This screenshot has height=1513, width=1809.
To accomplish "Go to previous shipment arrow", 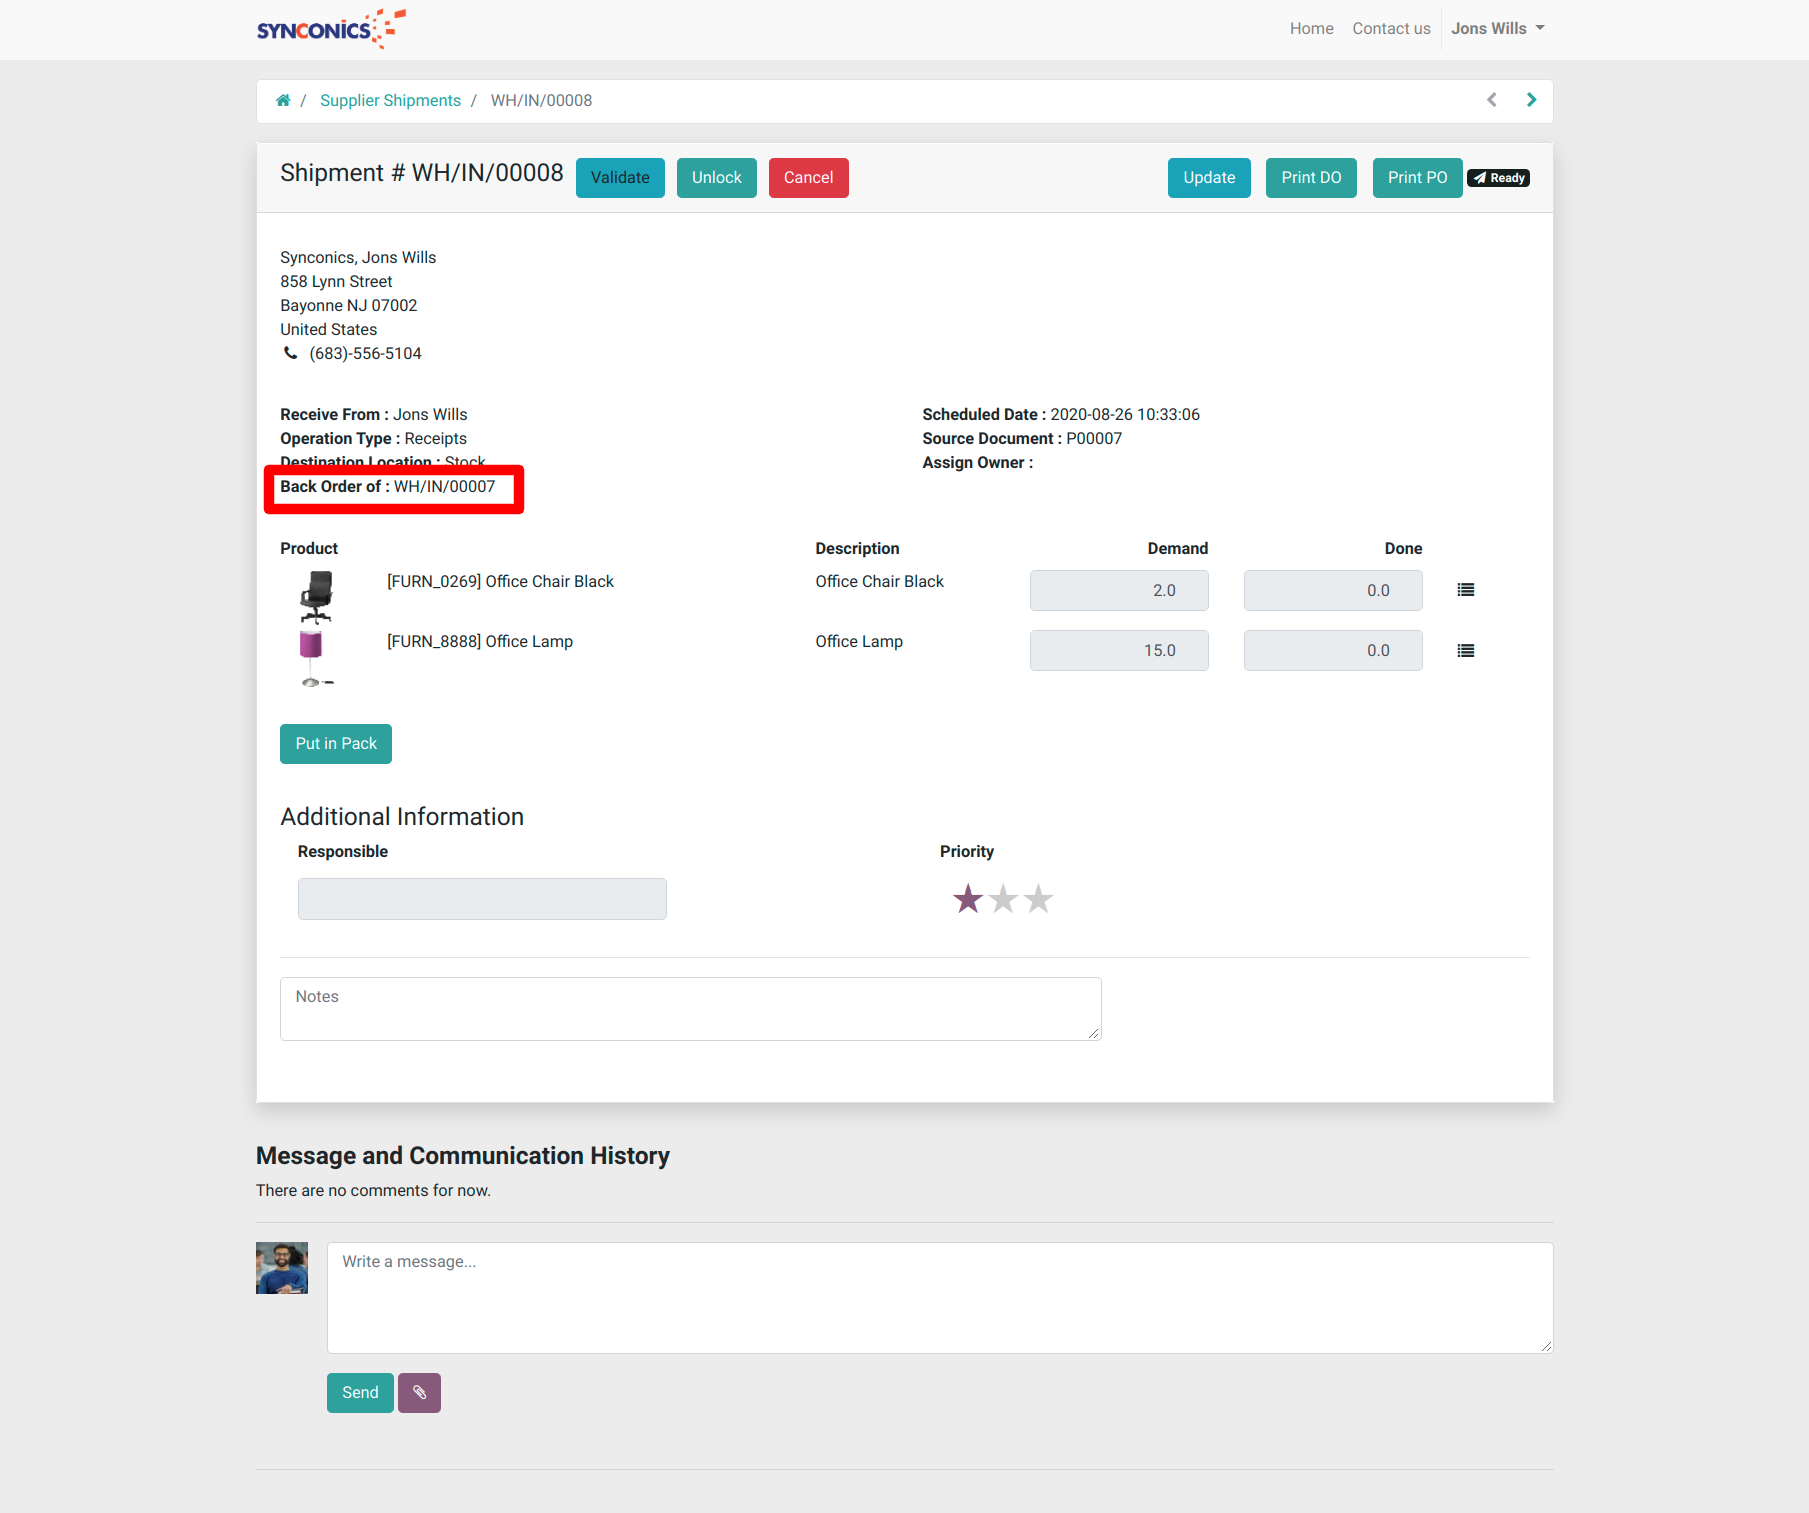I will pos(1491,100).
